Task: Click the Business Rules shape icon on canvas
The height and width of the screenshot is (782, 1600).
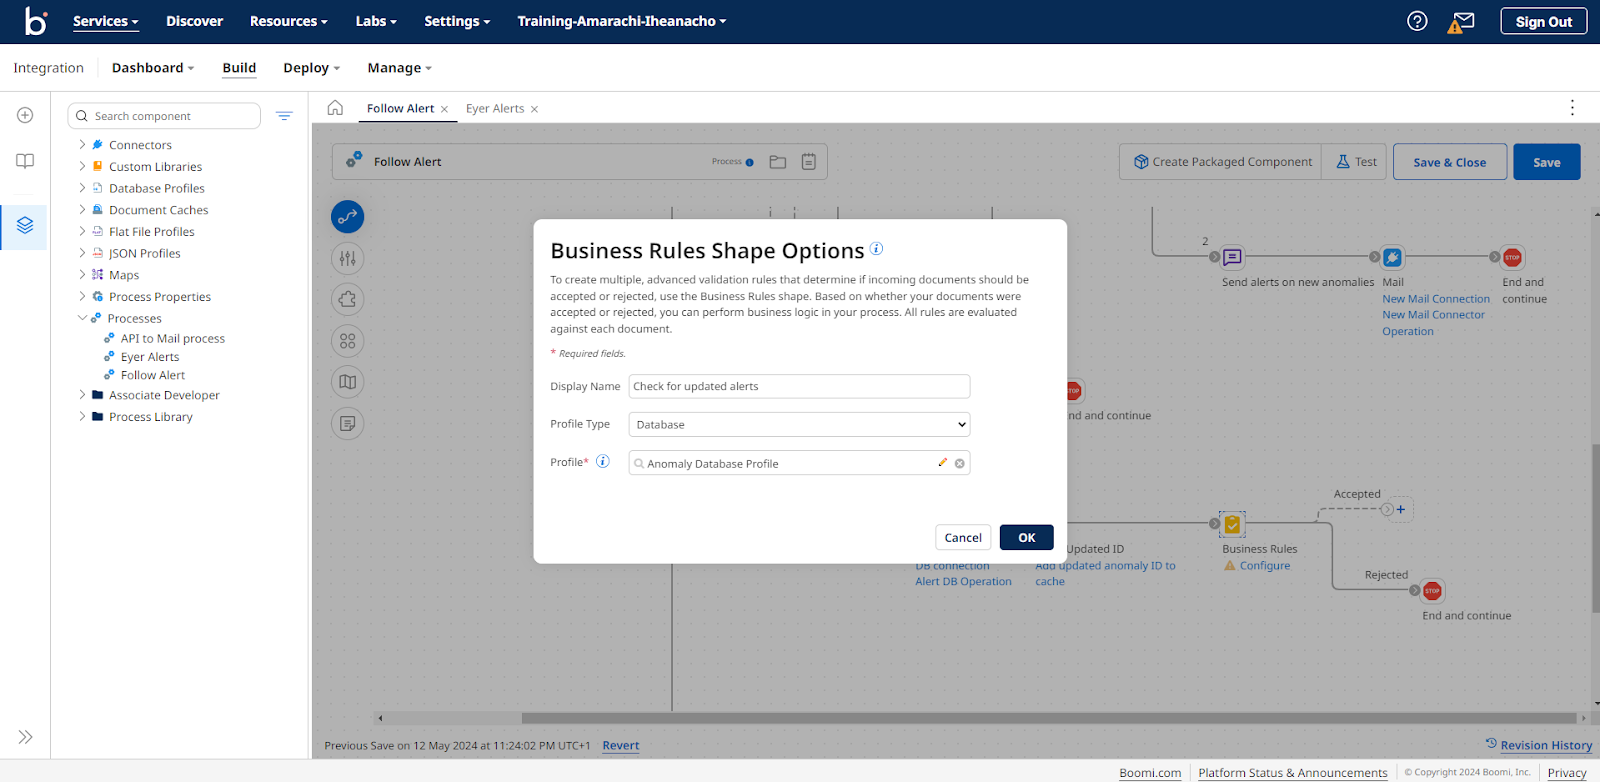Action: click(x=1232, y=524)
